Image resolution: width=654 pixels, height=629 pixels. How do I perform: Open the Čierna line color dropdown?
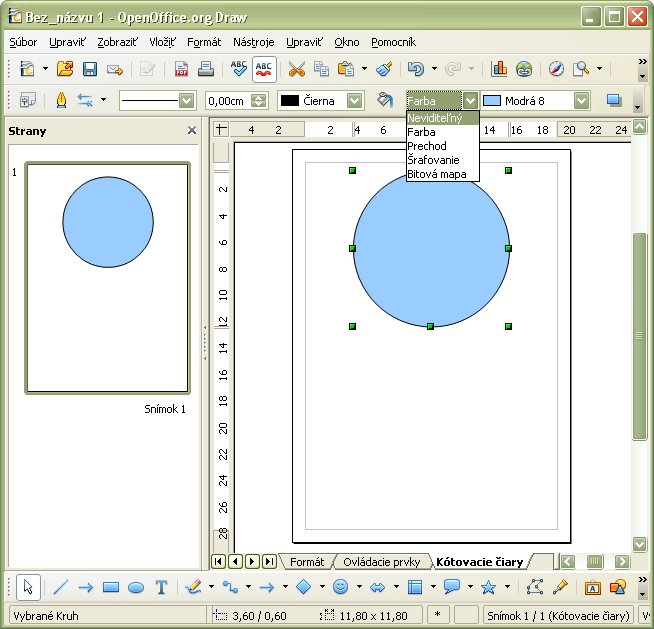[355, 101]
